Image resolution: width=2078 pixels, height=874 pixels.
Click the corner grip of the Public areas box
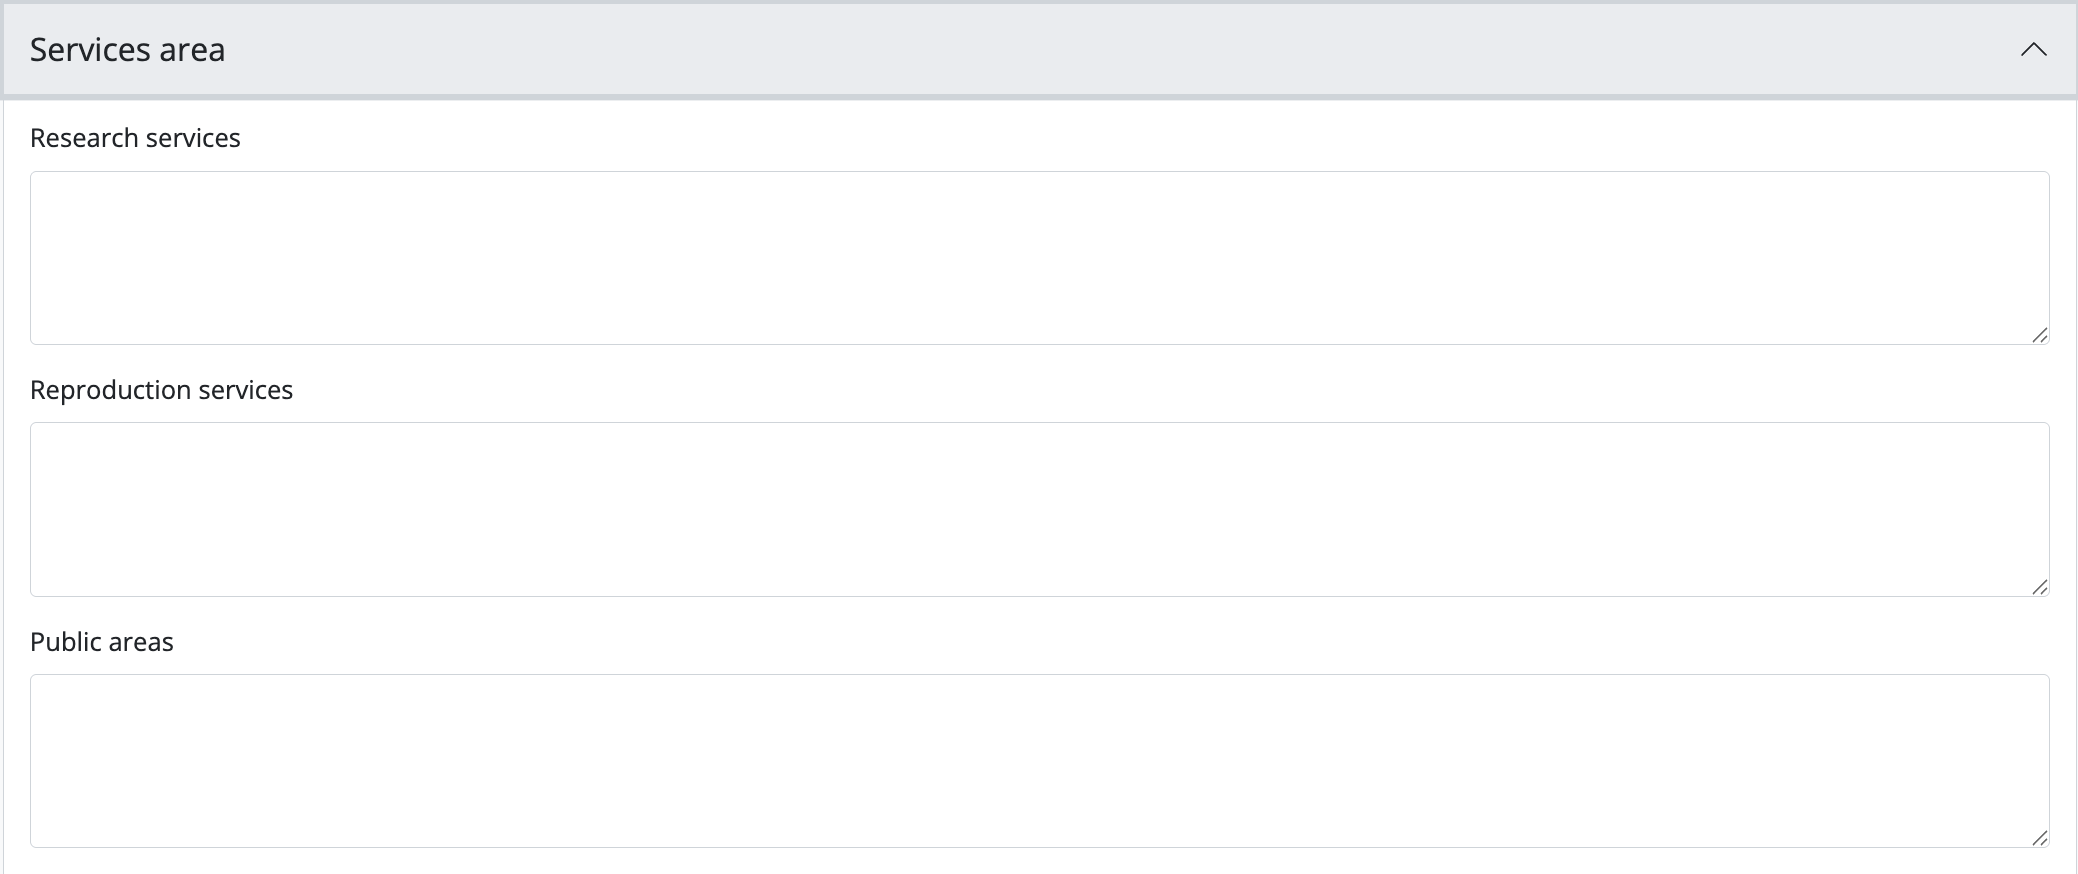(2040, 839)
